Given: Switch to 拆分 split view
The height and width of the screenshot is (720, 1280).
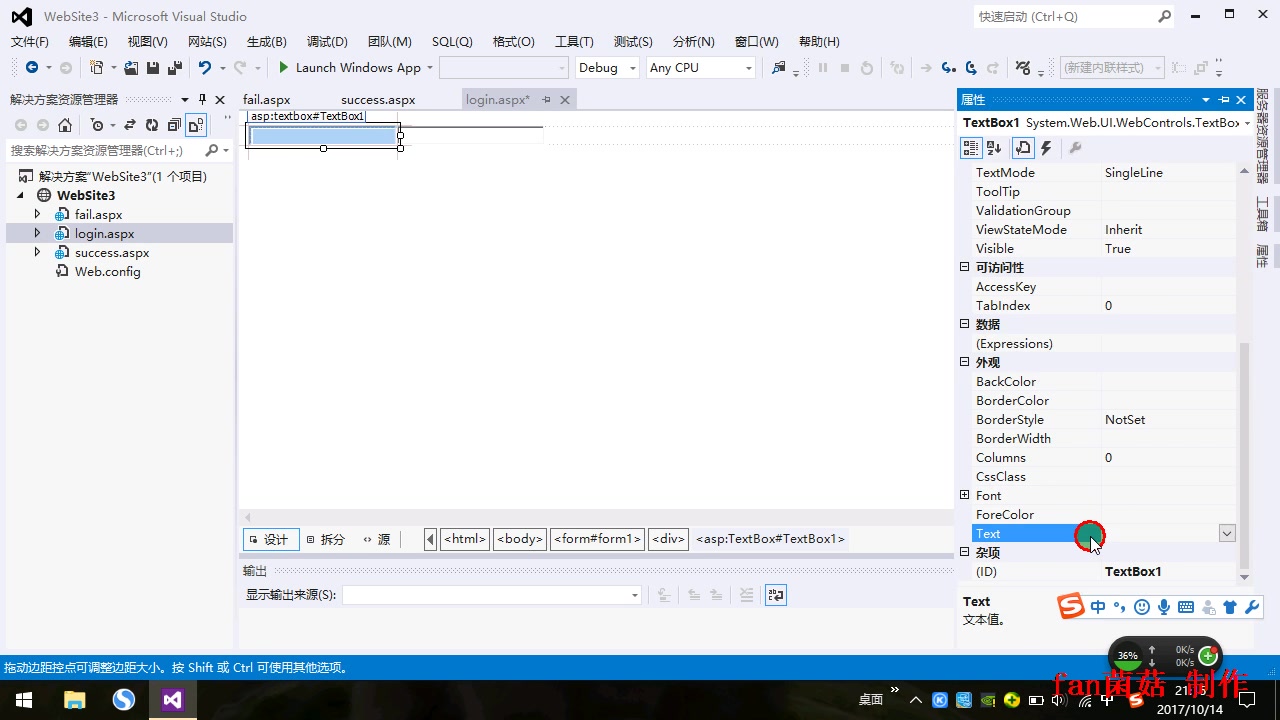Looking at the screenshot, I should 327,539.
